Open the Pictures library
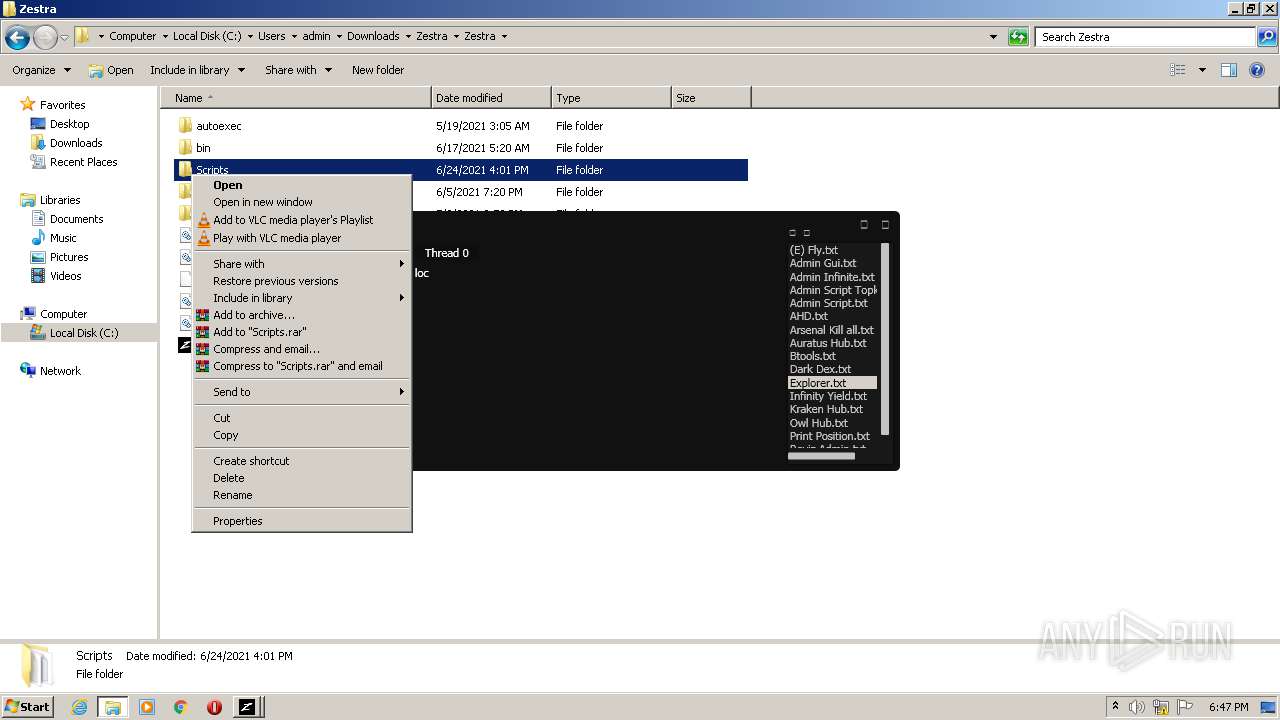The height and width of the screenshot is (720, 1280). tap(69, 257)
